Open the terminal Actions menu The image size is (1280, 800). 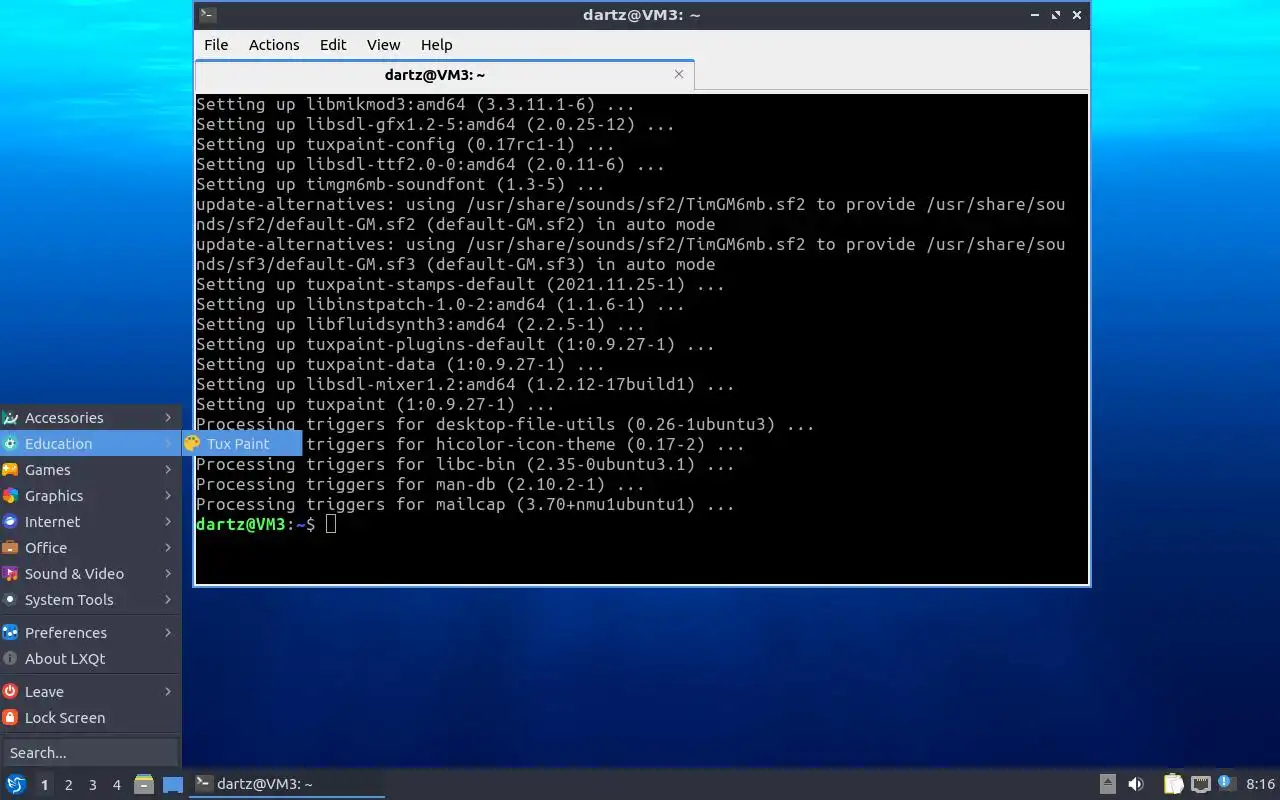tap(274, 45)
